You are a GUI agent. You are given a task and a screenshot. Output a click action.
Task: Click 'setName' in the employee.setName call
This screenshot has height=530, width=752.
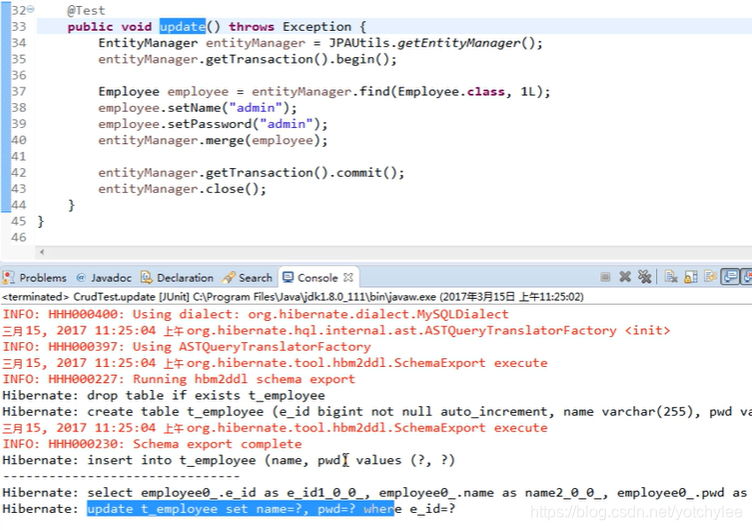click(x=194, y=108)
